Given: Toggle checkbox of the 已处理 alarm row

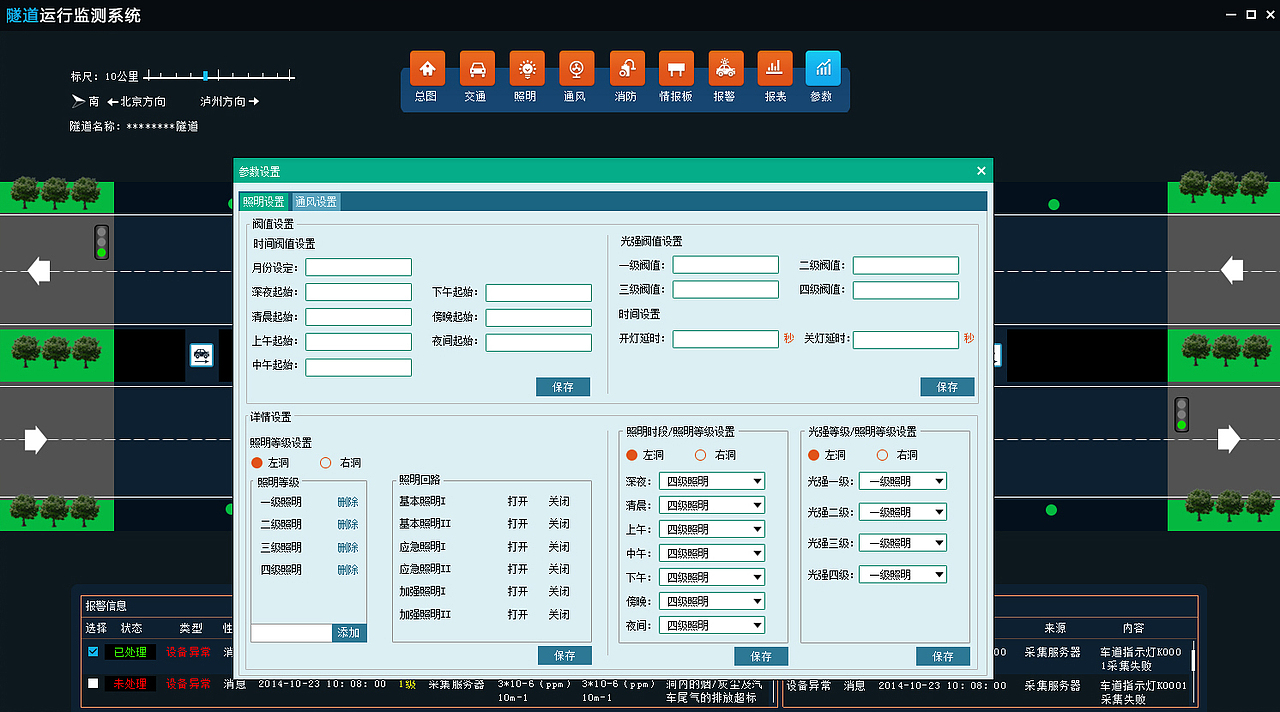Looking at the screenshot, I should (x=93, y=652).
